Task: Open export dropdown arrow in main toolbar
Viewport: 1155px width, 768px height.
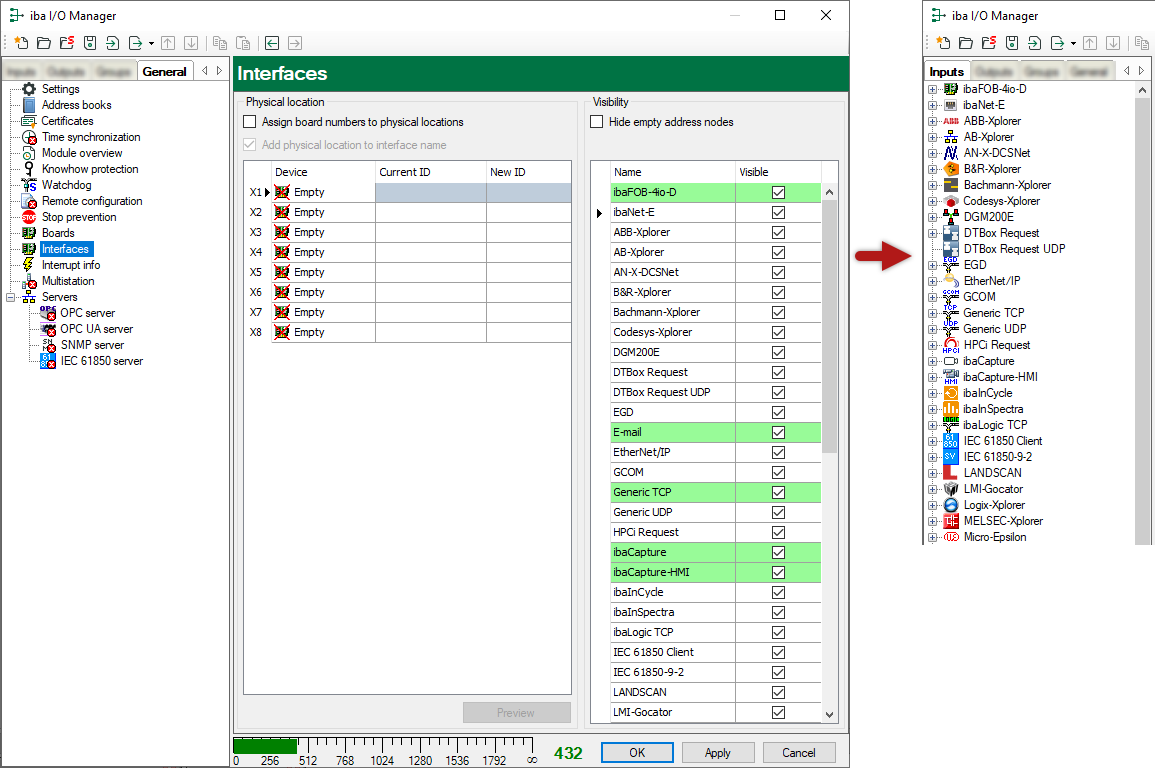Action: tap(152, 43)
